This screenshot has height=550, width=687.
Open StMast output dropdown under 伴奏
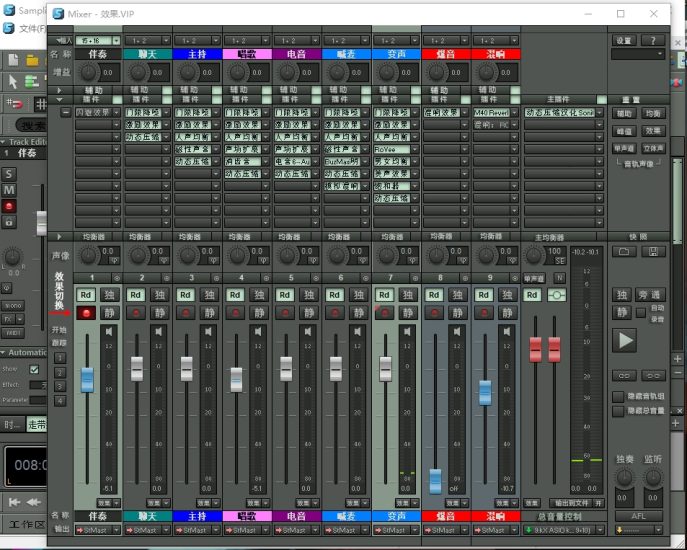point(116,530)
